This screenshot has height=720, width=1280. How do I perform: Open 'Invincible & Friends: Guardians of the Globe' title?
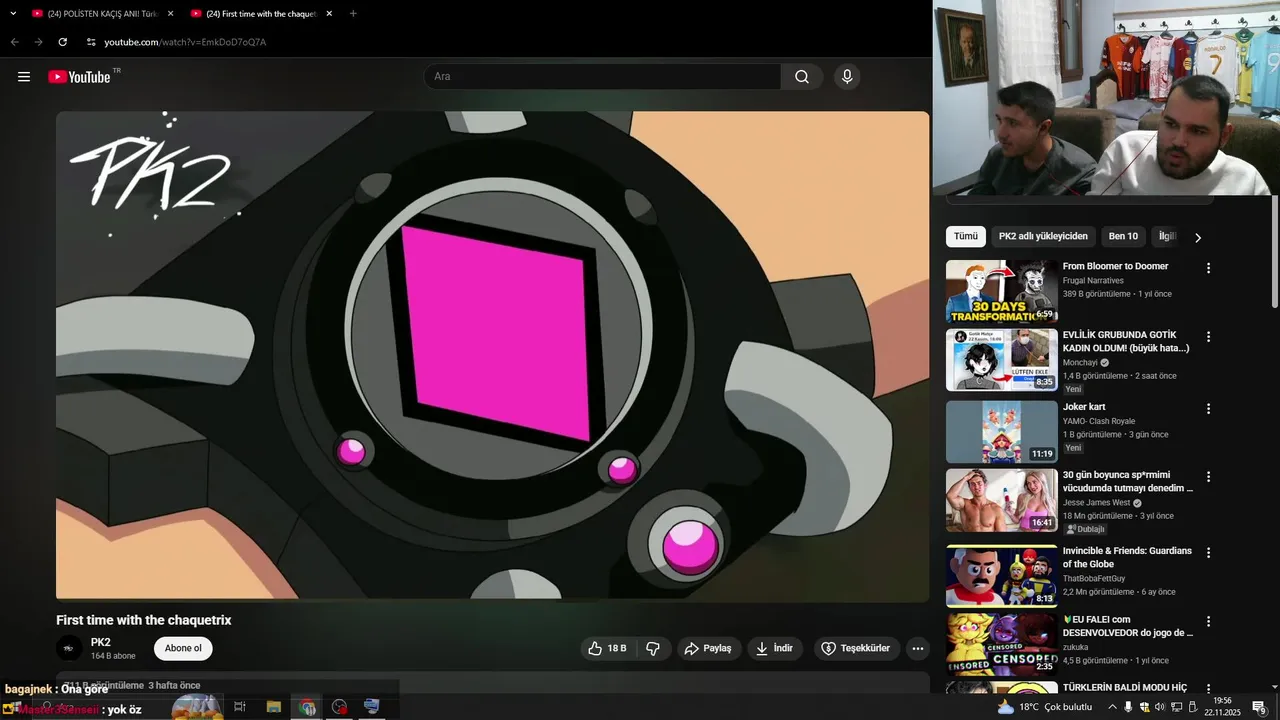tap(1127, 557)
